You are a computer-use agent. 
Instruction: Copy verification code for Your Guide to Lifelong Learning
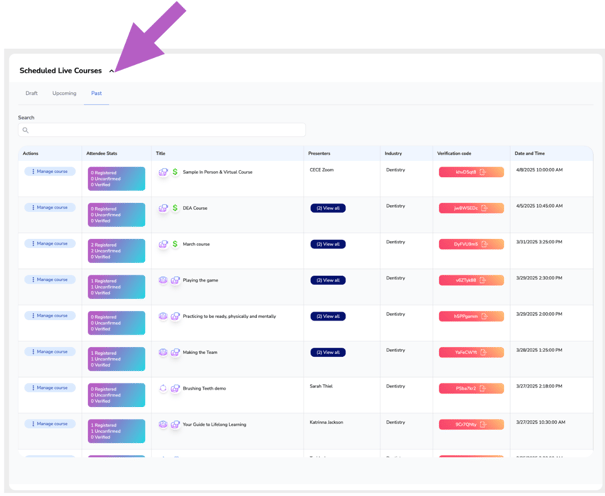pos(483,424)
